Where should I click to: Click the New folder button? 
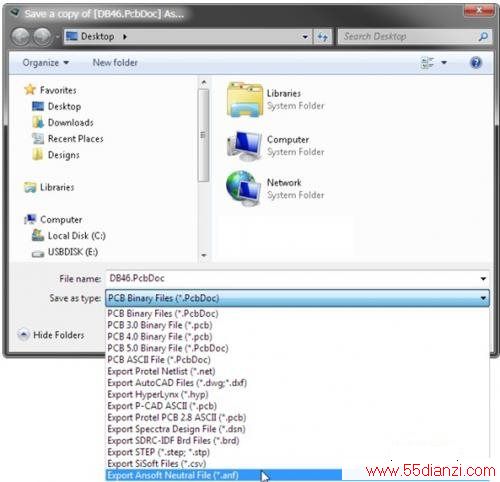pos(115,62)
